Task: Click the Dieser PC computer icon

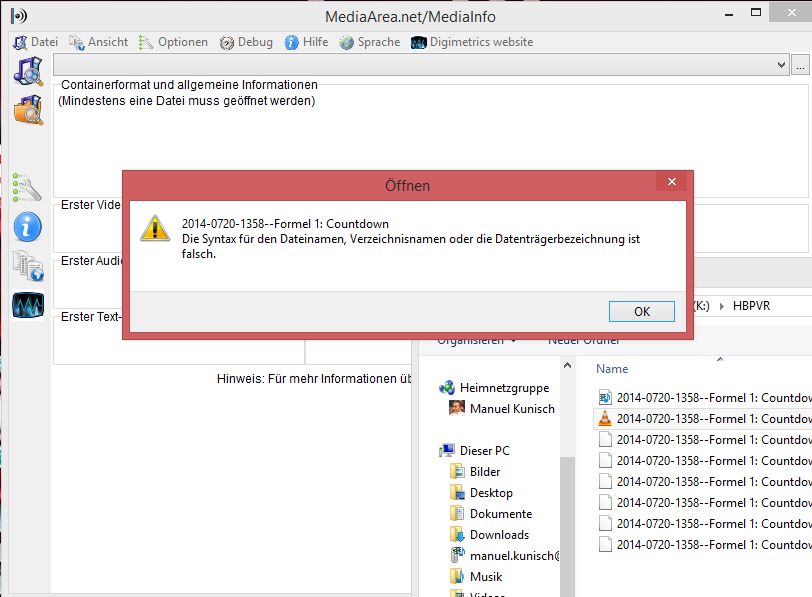Action: (447, 450)
